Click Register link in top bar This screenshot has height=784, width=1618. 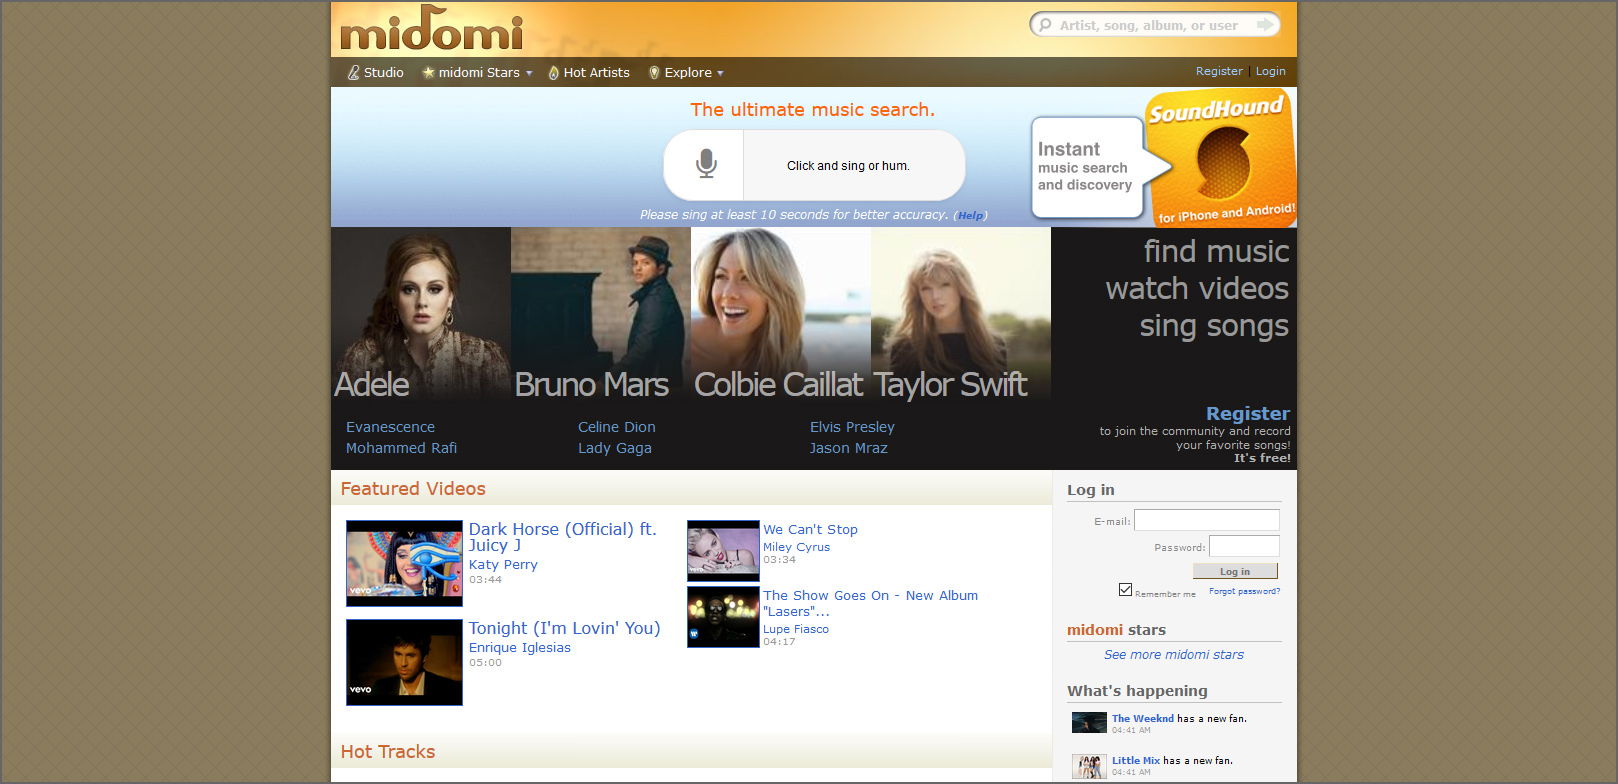click(1219, 71)
